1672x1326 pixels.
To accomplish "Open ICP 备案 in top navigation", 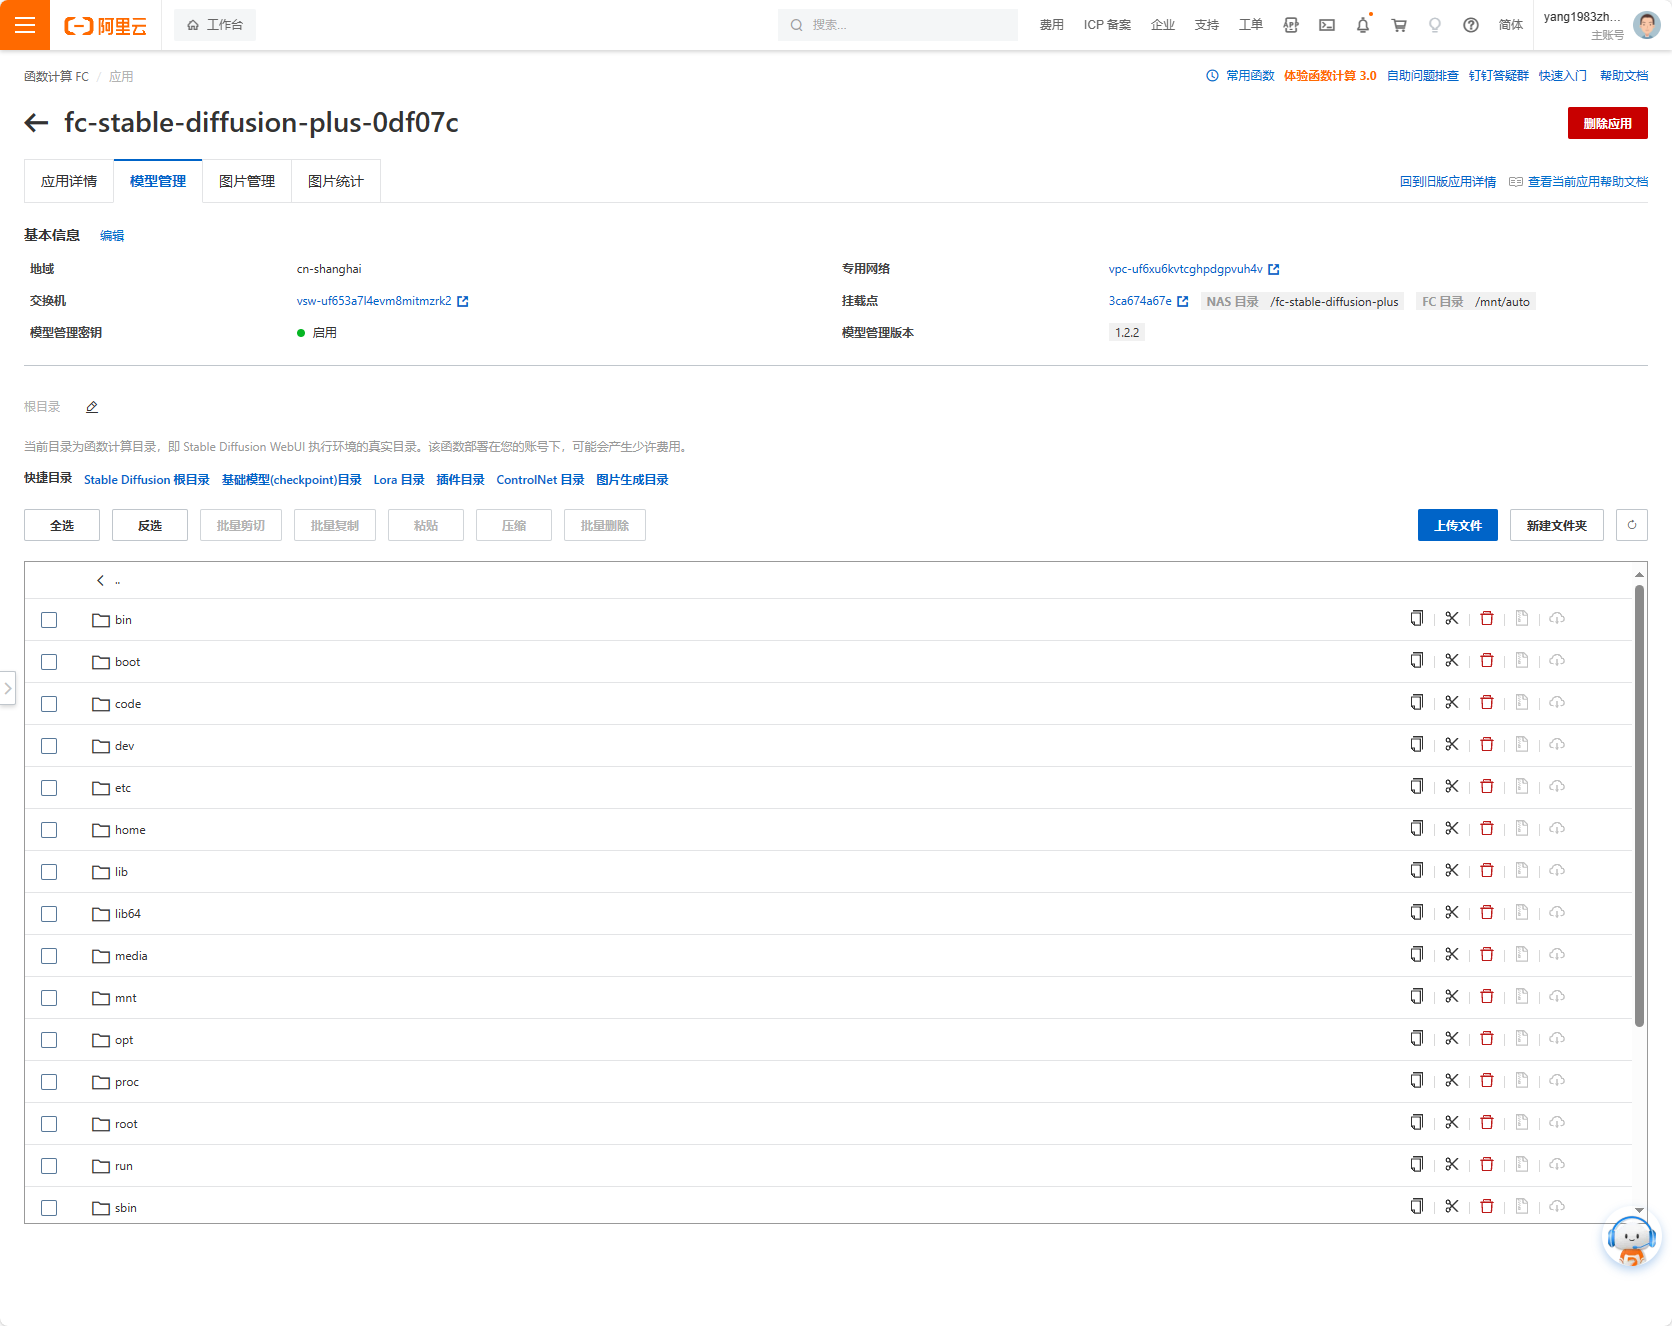I will (1107, 25).
